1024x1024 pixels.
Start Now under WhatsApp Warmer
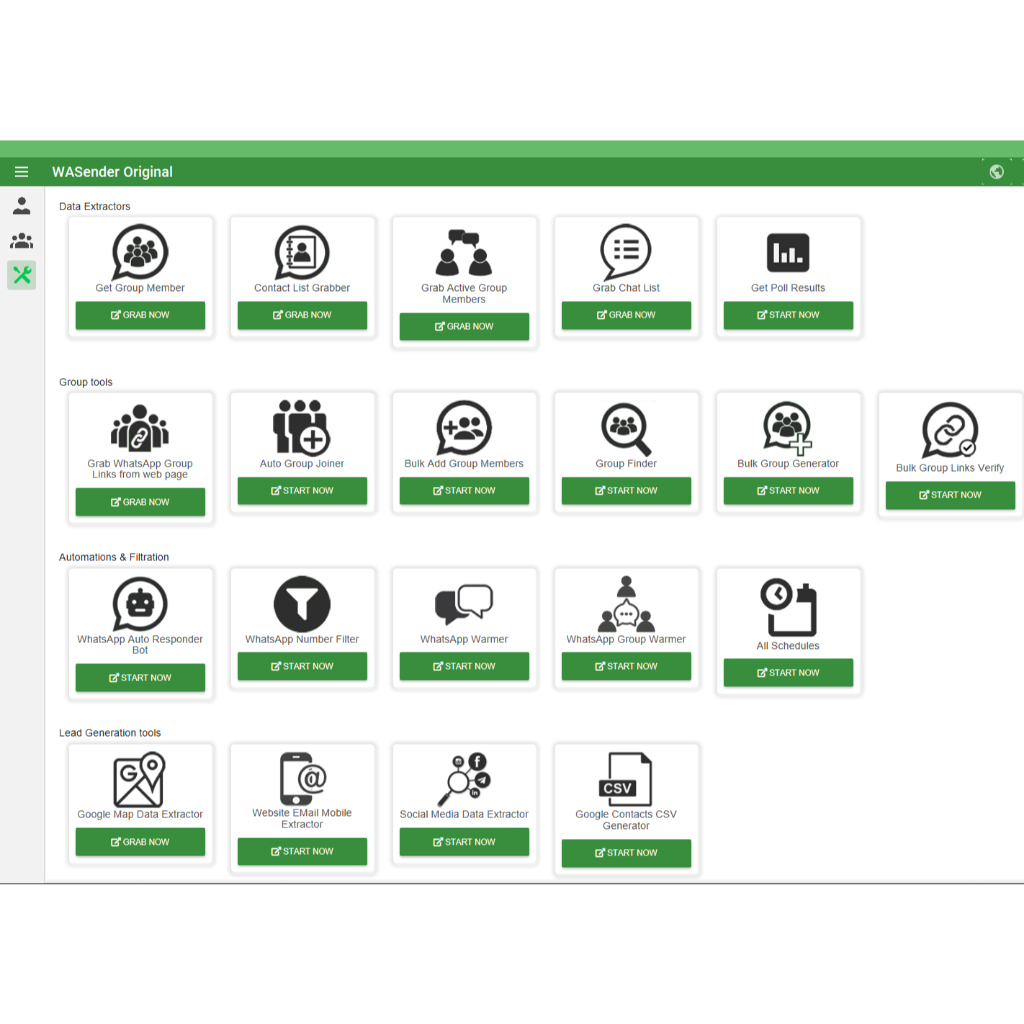coord(464,666)
